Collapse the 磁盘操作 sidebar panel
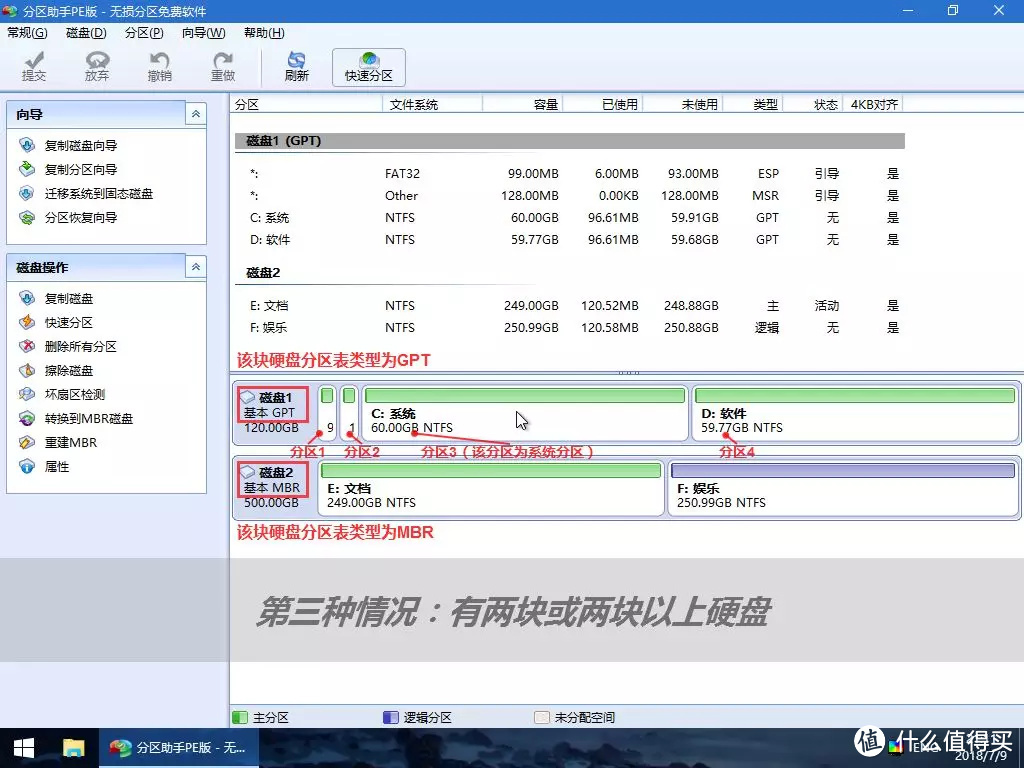The image size is (1024, 768). (x=196, y=266)
